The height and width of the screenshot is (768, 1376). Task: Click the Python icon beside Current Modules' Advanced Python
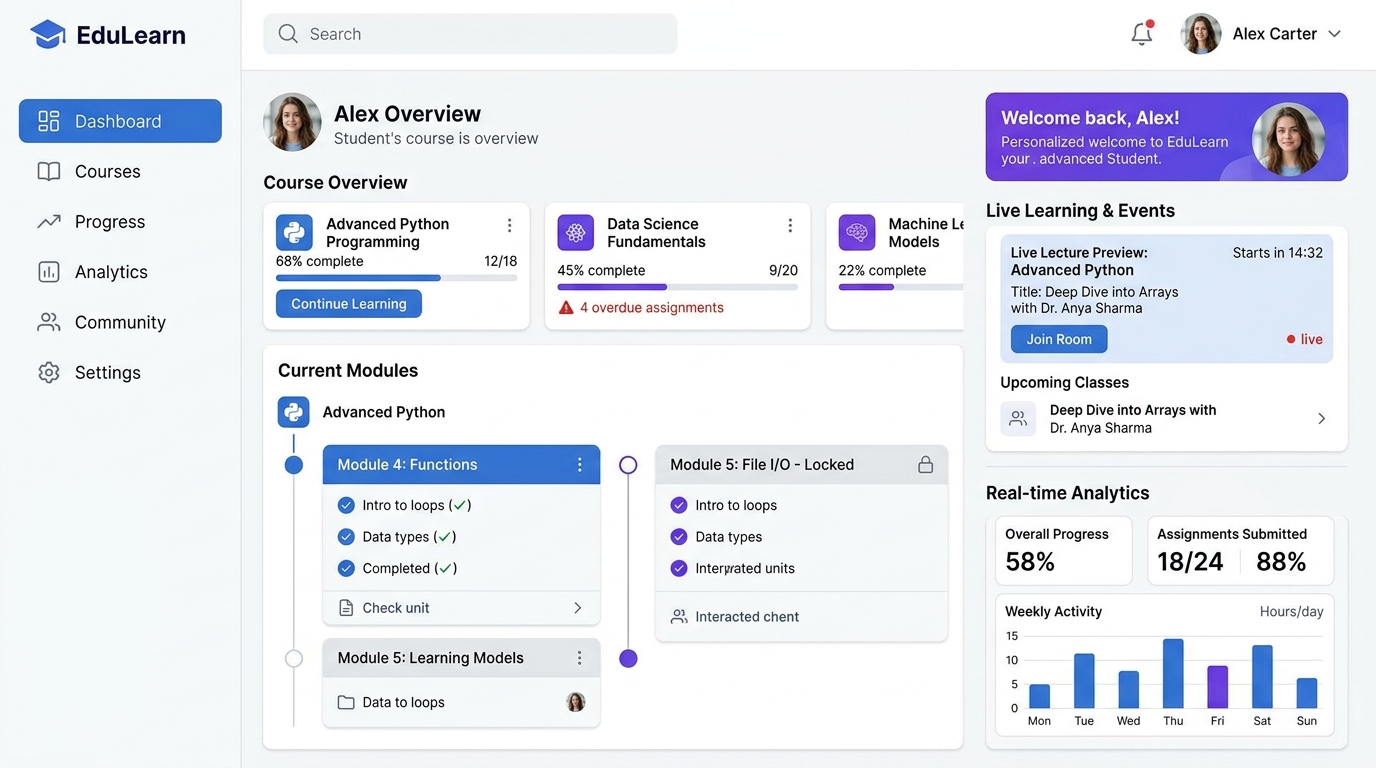(x=294, y=412)
